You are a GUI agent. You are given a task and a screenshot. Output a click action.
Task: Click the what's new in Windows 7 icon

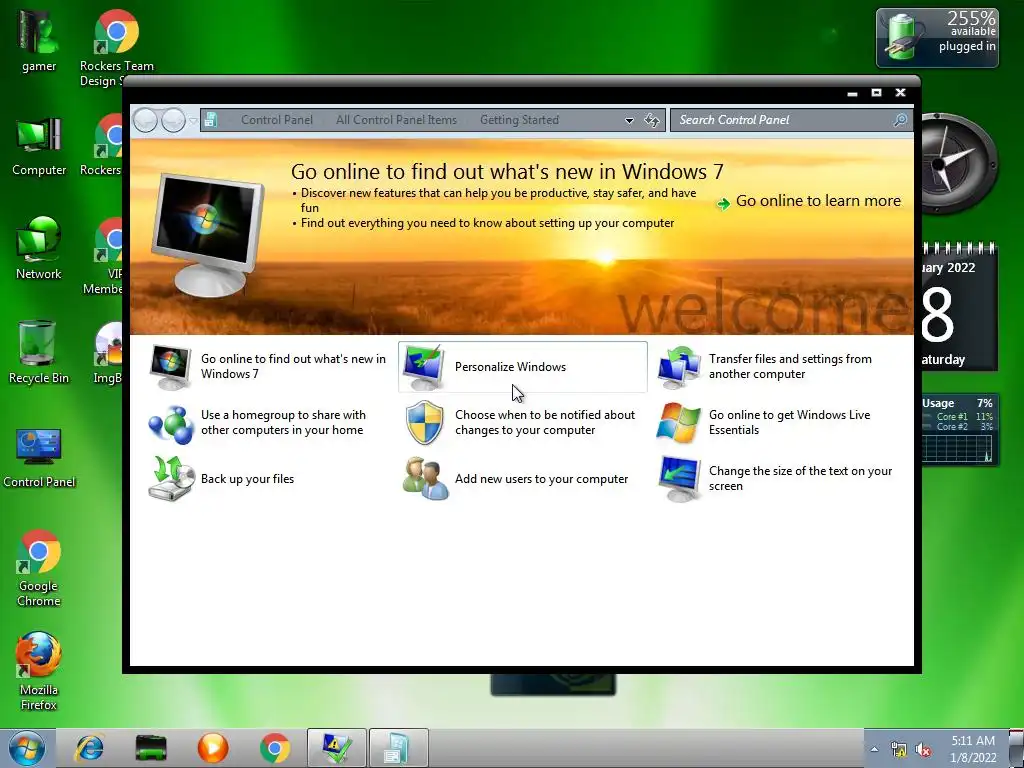[170, 367]
